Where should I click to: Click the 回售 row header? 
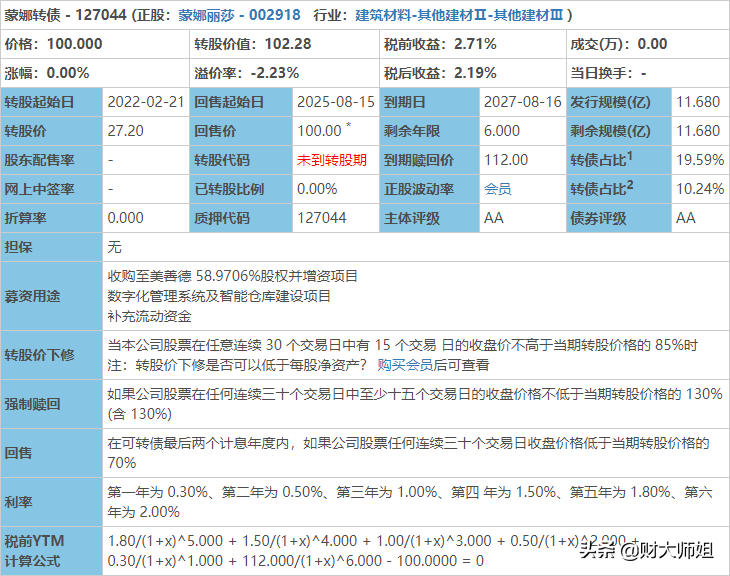pyautogui.click(x=52, y=453)
